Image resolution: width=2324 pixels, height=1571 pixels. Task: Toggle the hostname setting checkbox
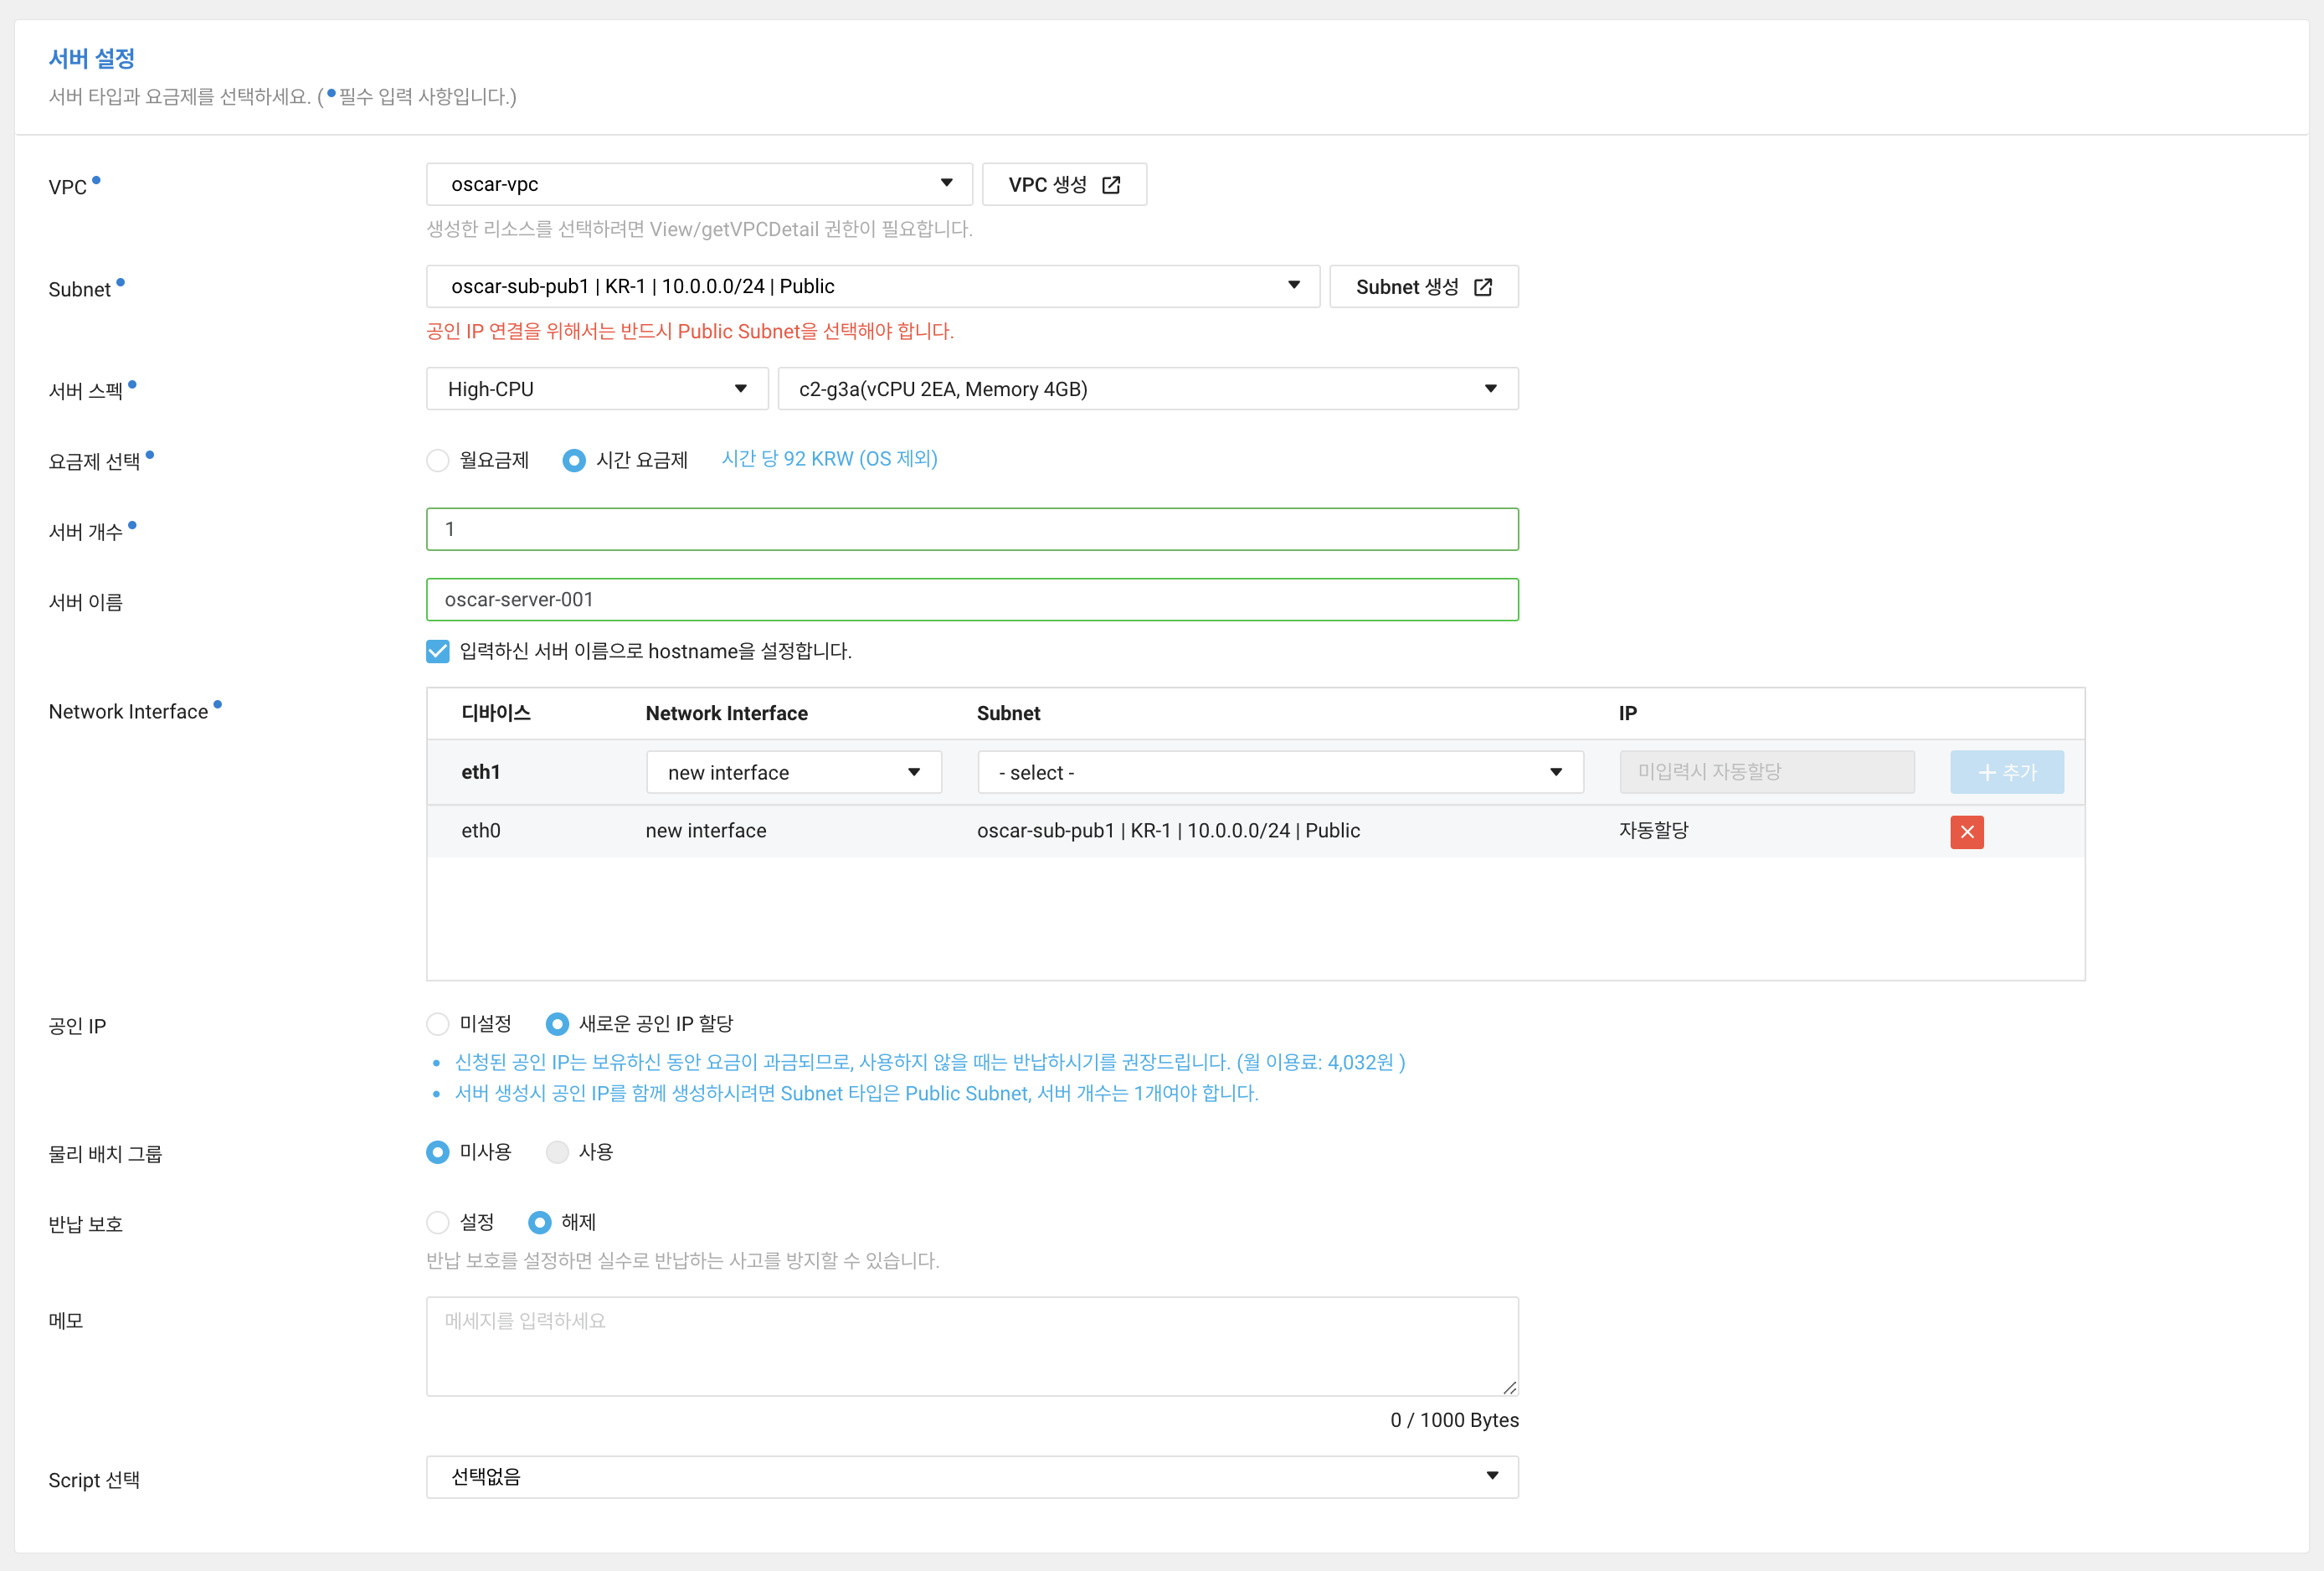click(438, 651)
